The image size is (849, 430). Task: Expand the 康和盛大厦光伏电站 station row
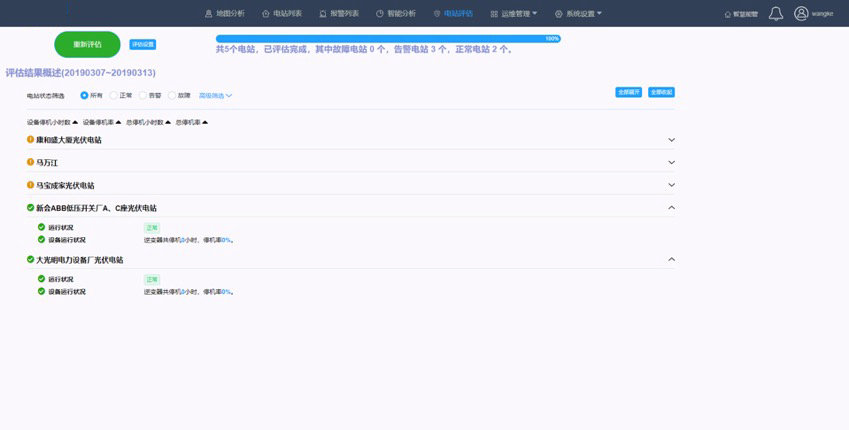coord(671,140)
